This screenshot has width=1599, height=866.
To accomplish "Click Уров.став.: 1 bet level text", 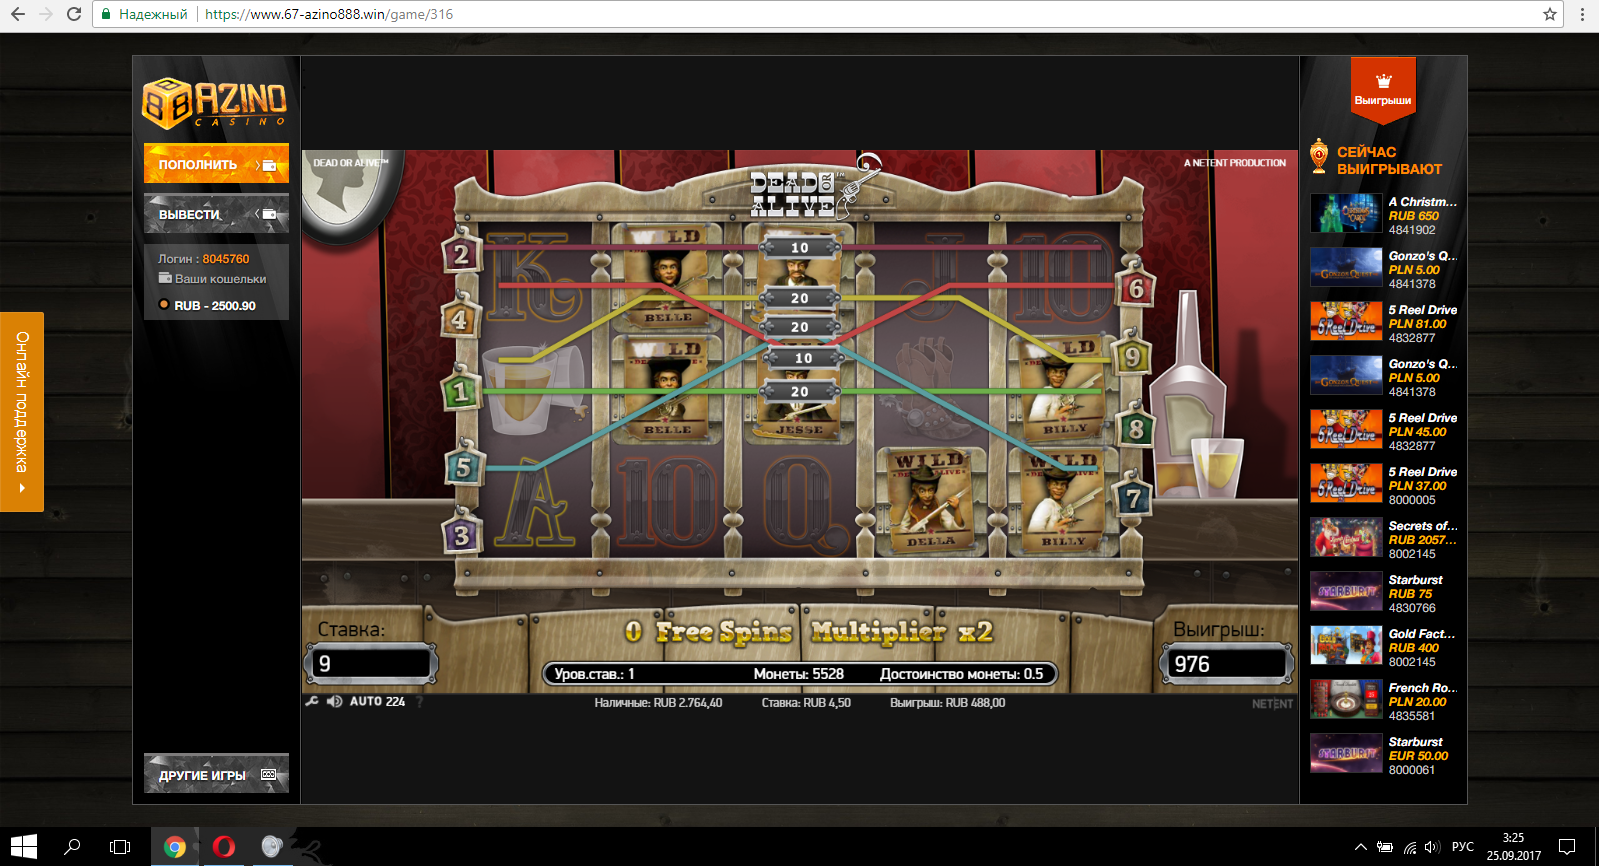I will 595,674.
